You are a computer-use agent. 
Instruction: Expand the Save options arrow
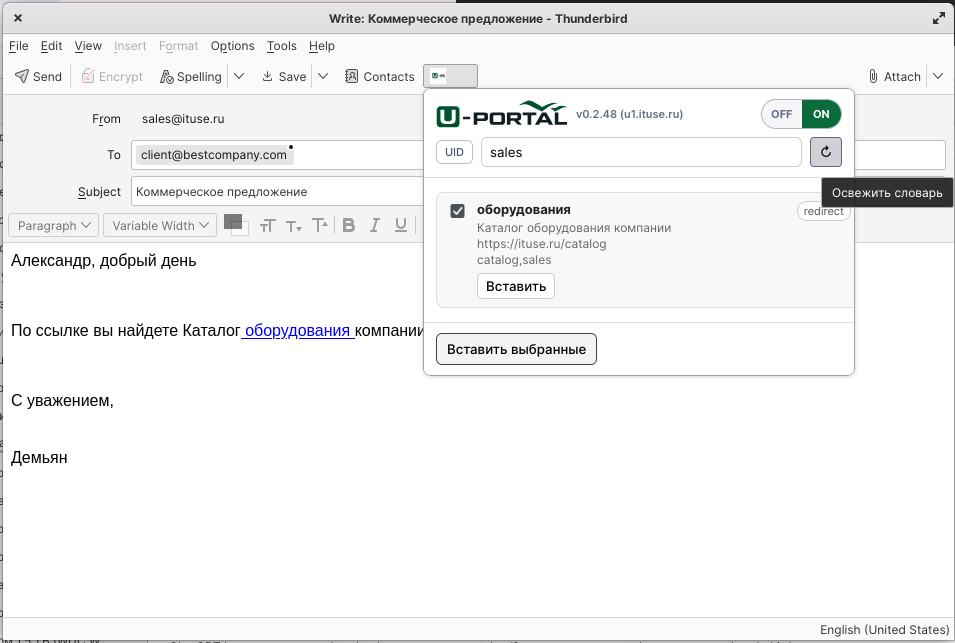323,76
